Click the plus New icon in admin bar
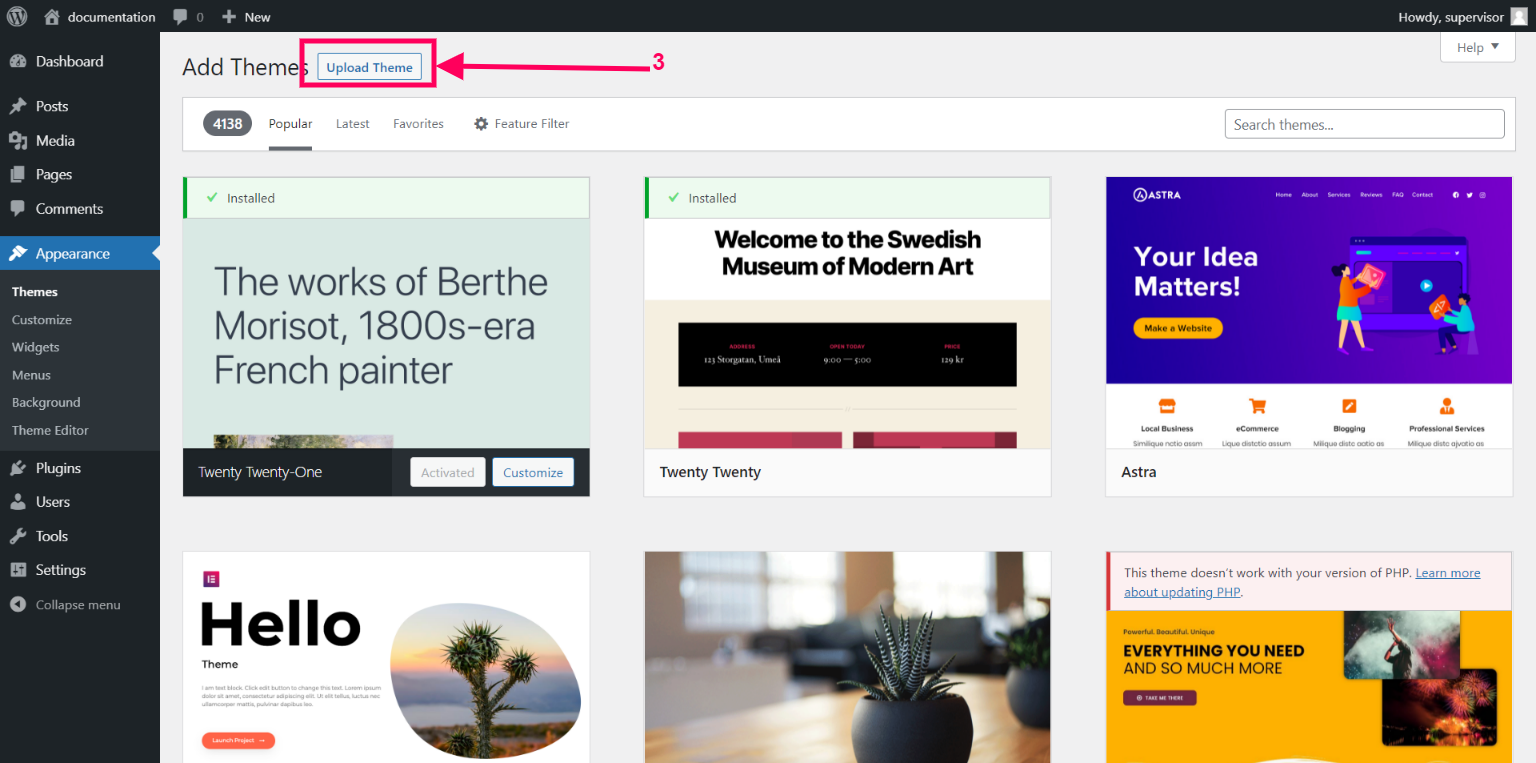Image resolution: width=1536 pixels, height=763 pixels. click(x=229, y=17)
